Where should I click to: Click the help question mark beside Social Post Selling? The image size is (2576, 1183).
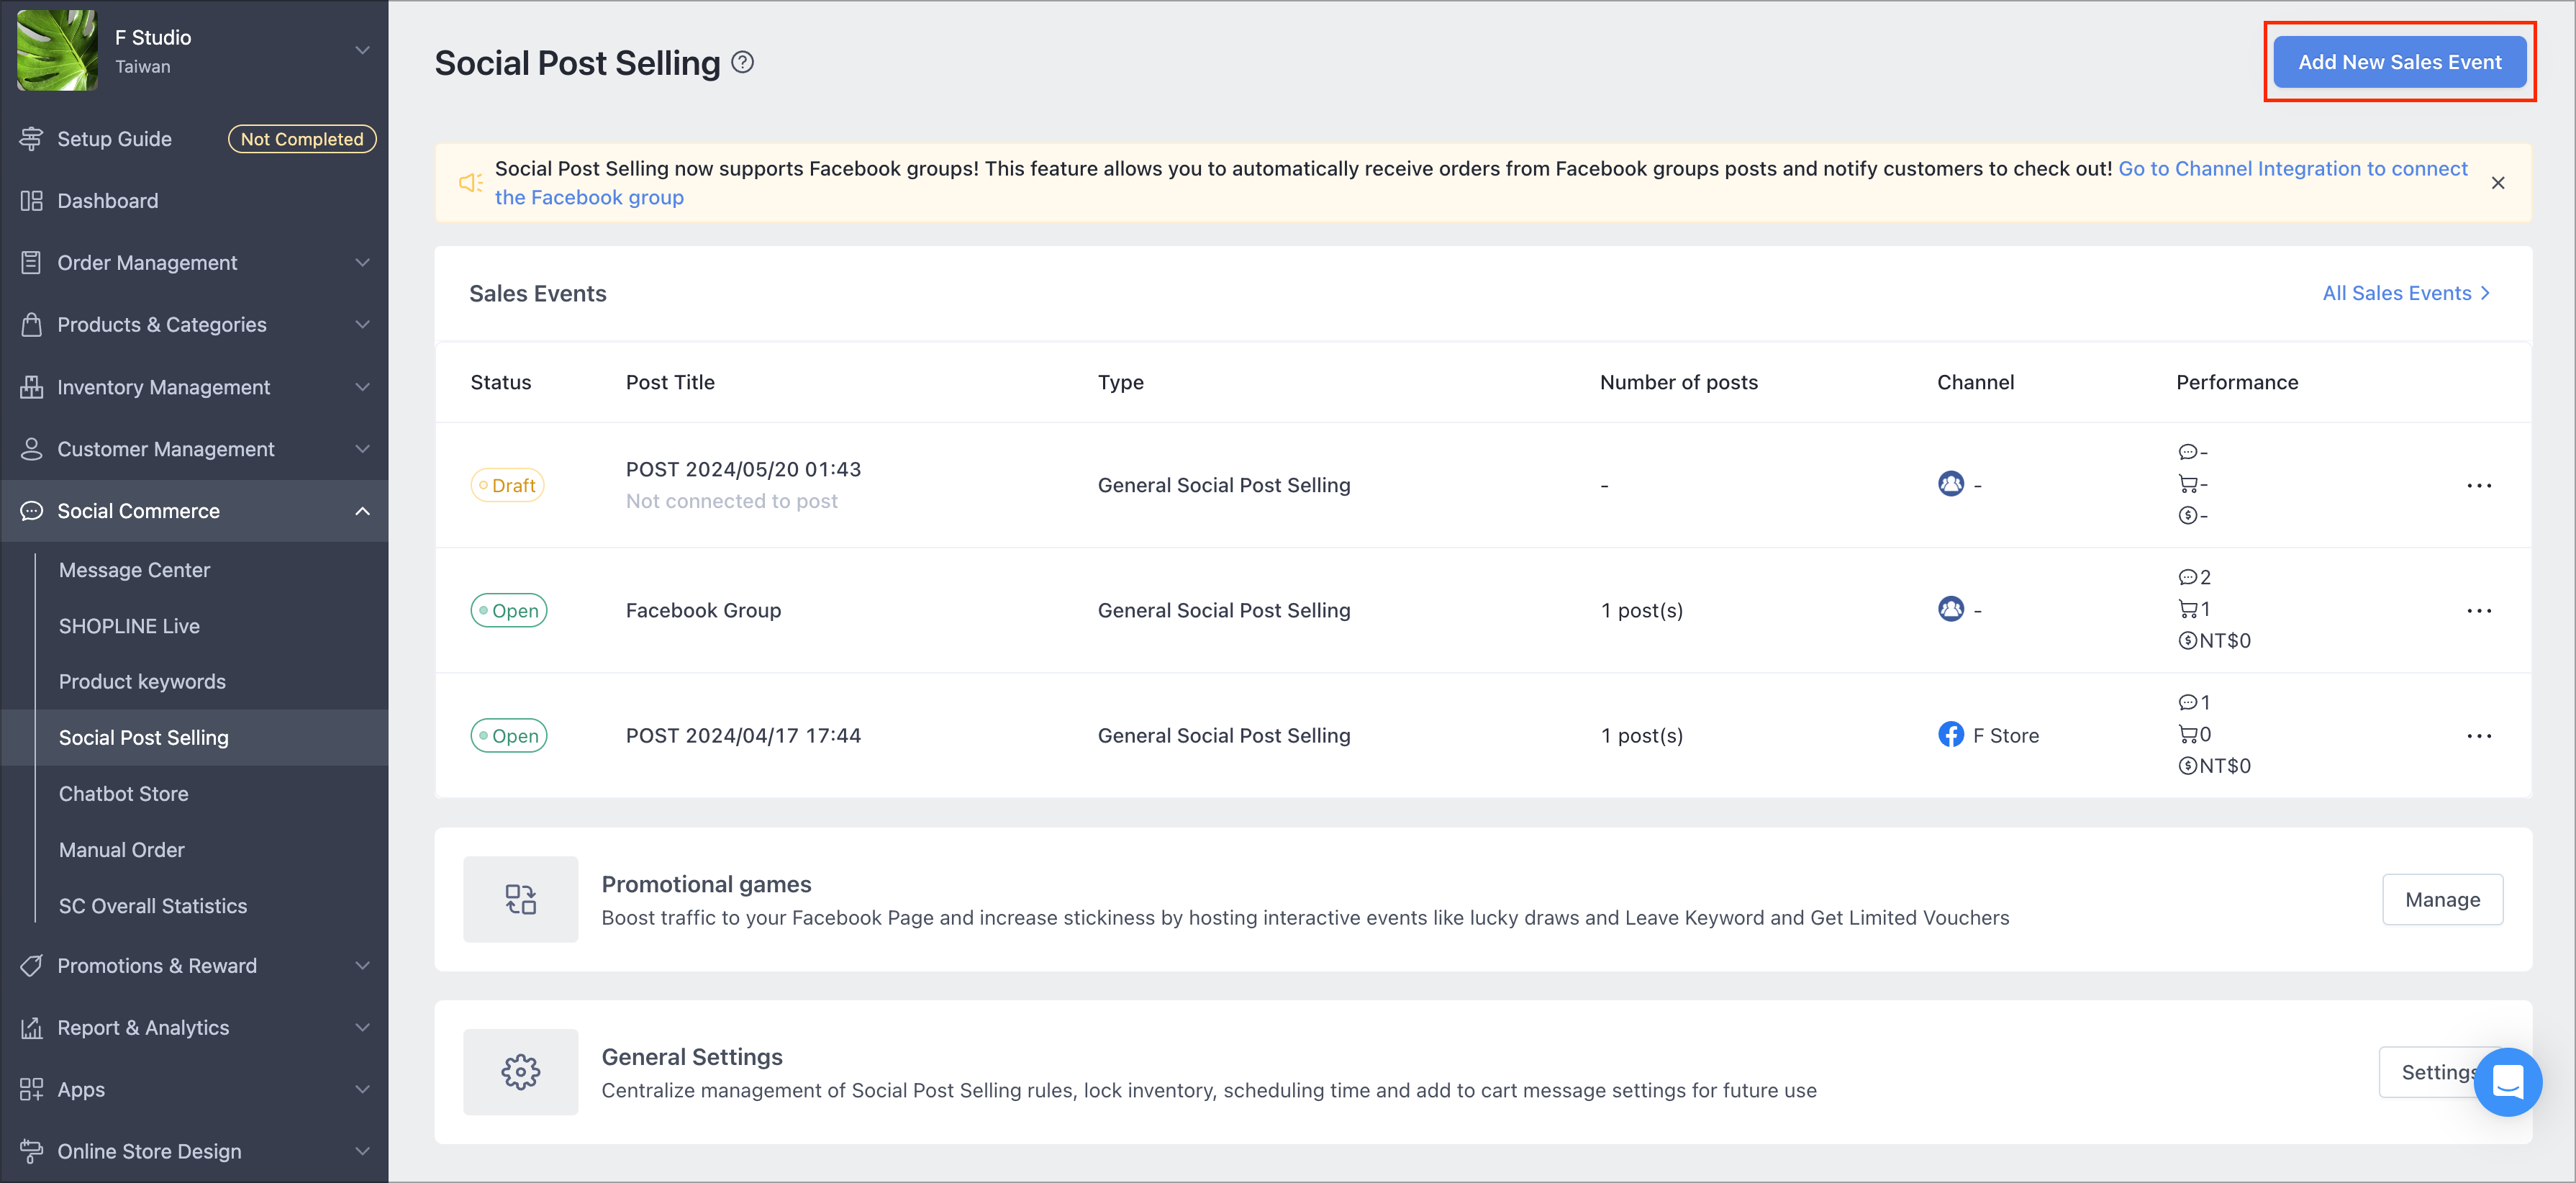click(x=742, y=63)
